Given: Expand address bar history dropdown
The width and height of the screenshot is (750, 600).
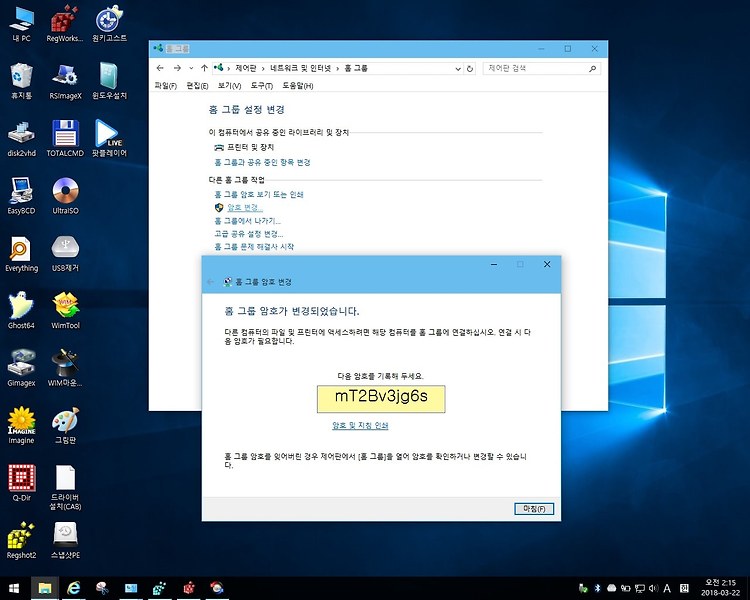Looking at the screenshot, I should pyautogui.click(x=458, y=69).
